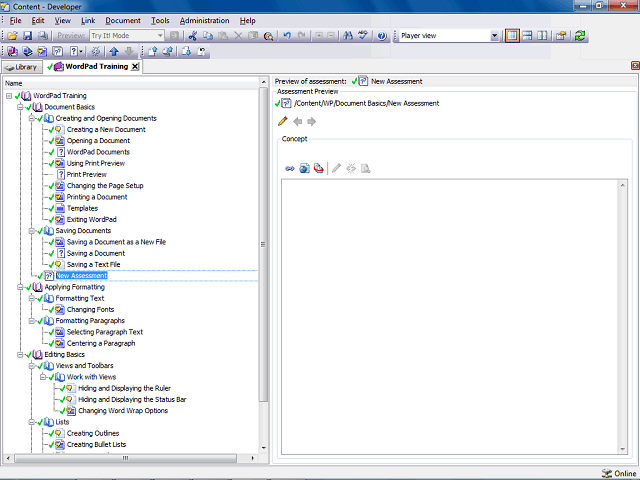Select the 'Opening a Document' topic

point(98,141)
